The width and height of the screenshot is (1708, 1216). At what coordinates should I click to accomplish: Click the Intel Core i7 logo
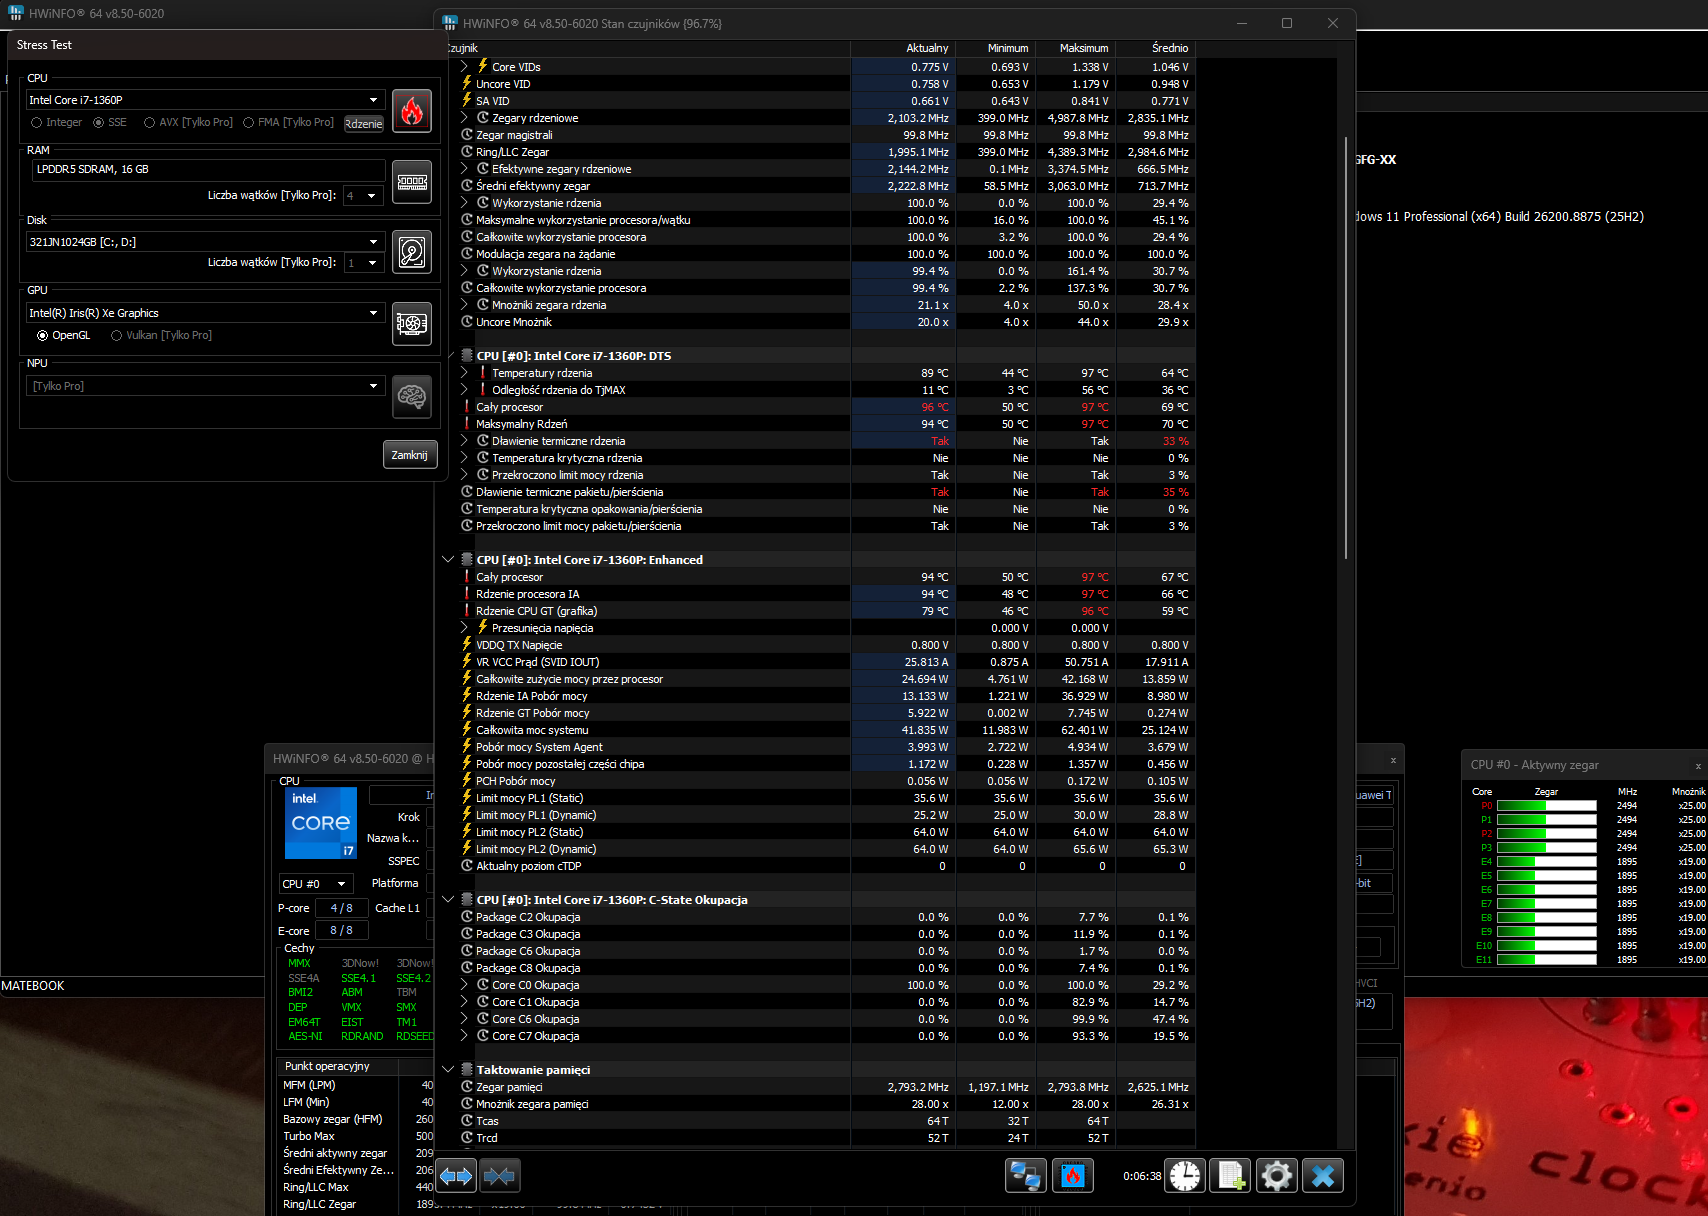(321, 823)
